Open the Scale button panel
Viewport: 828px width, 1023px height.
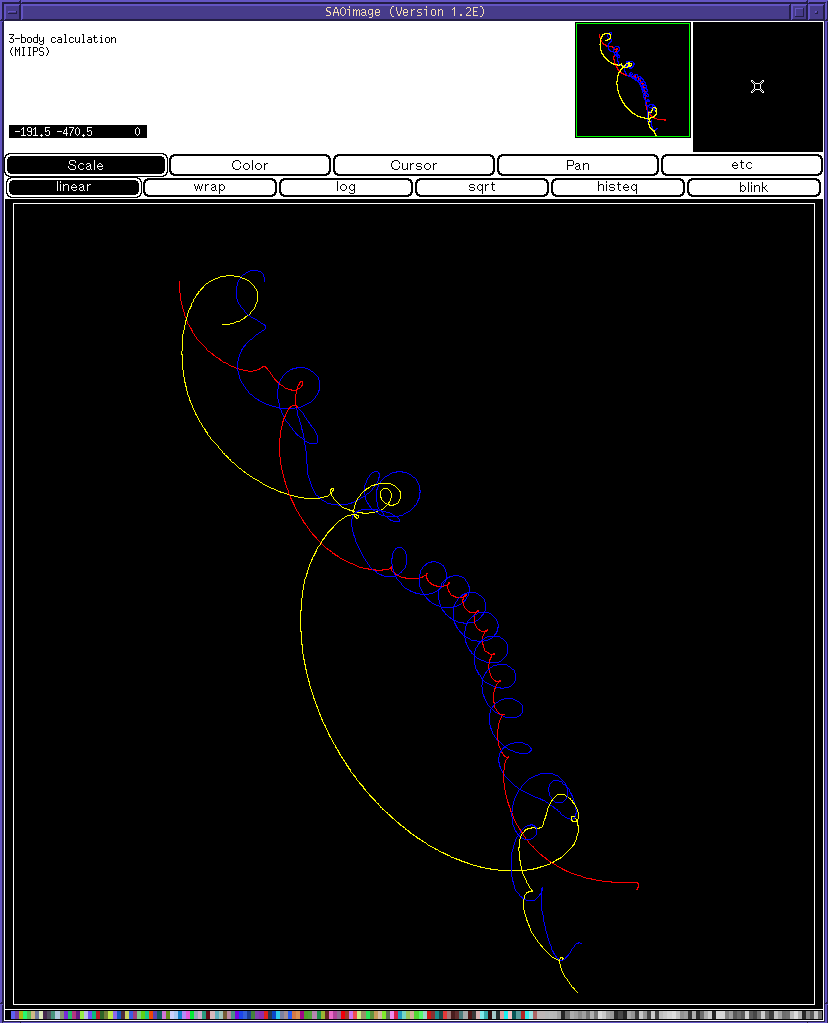pos(85,164)
